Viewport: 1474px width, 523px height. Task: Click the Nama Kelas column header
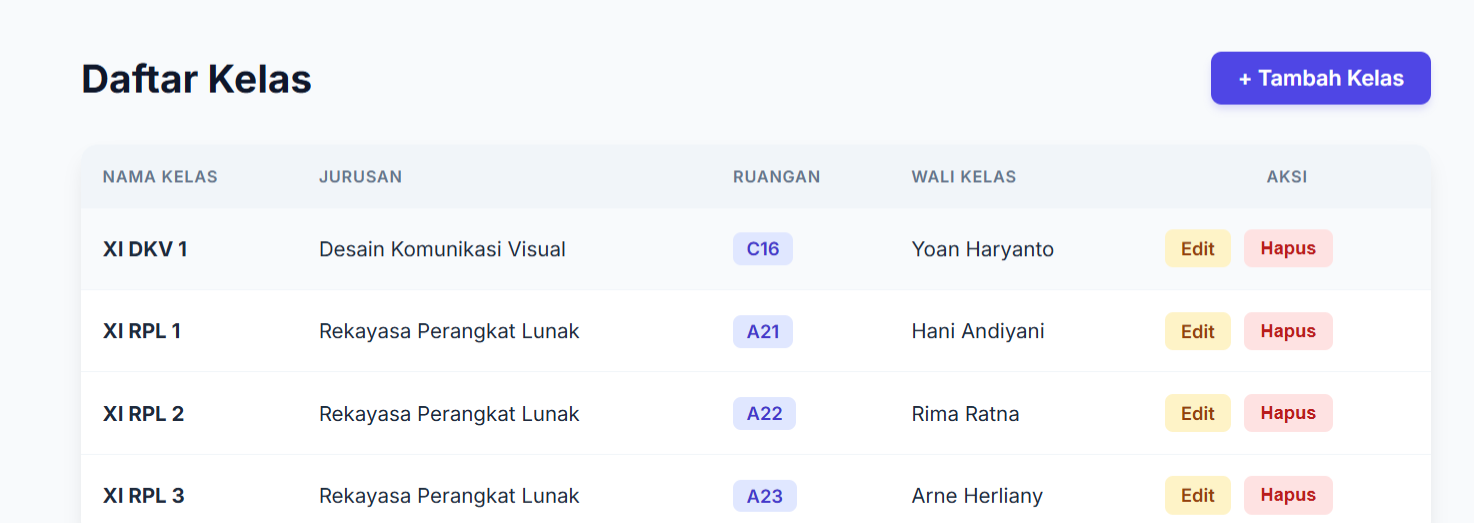160,177
